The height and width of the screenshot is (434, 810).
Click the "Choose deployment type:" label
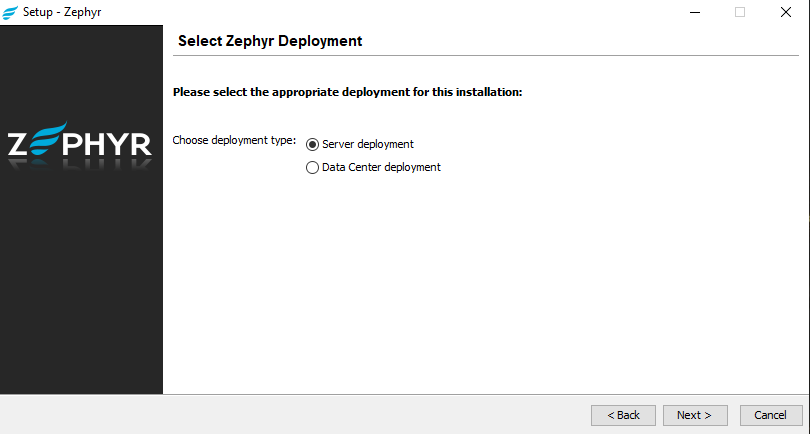[234, 140]
